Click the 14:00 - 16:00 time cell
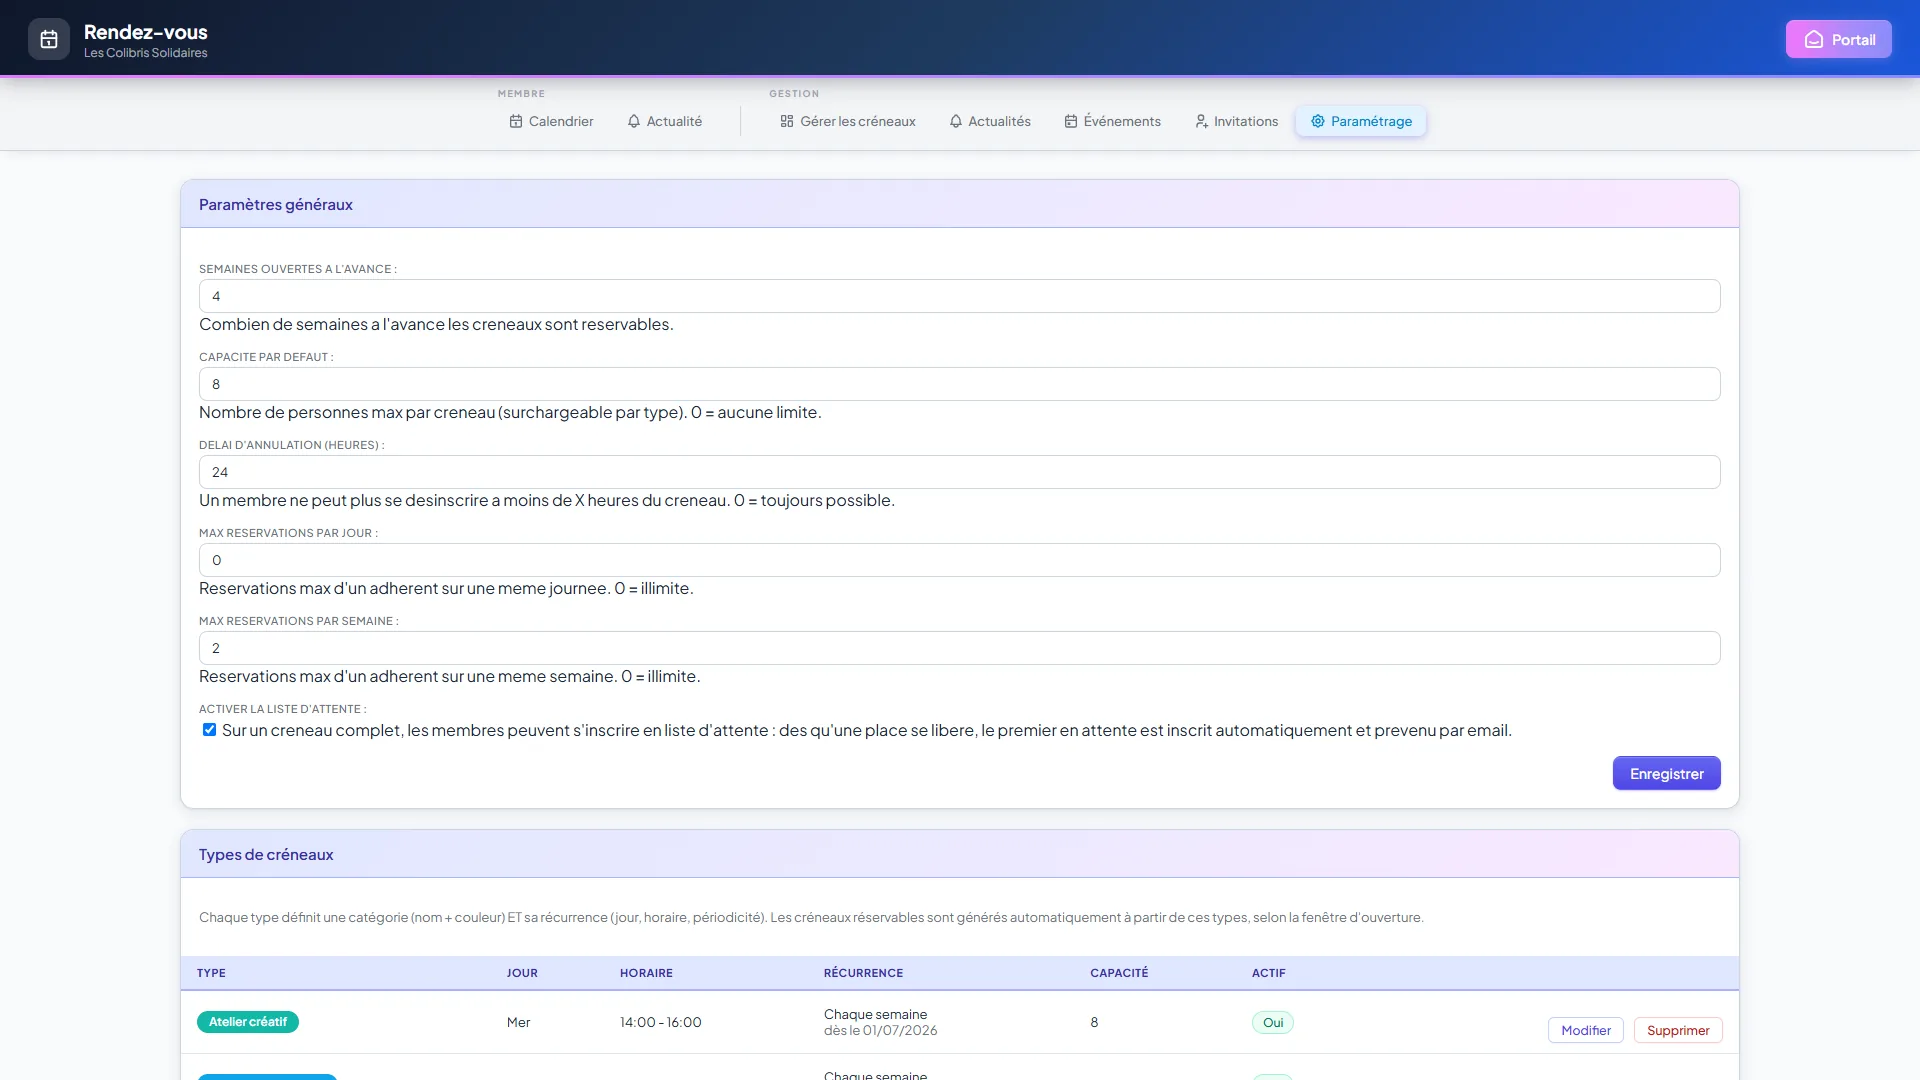 661,1022
